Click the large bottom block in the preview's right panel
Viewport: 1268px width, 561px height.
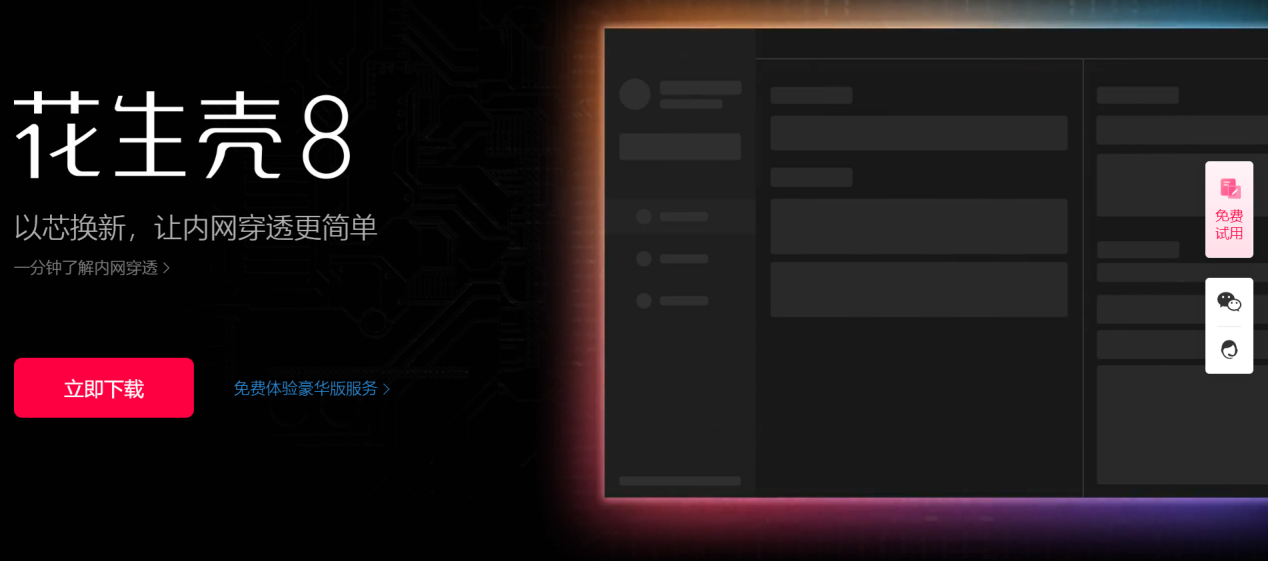point(1180,425)
